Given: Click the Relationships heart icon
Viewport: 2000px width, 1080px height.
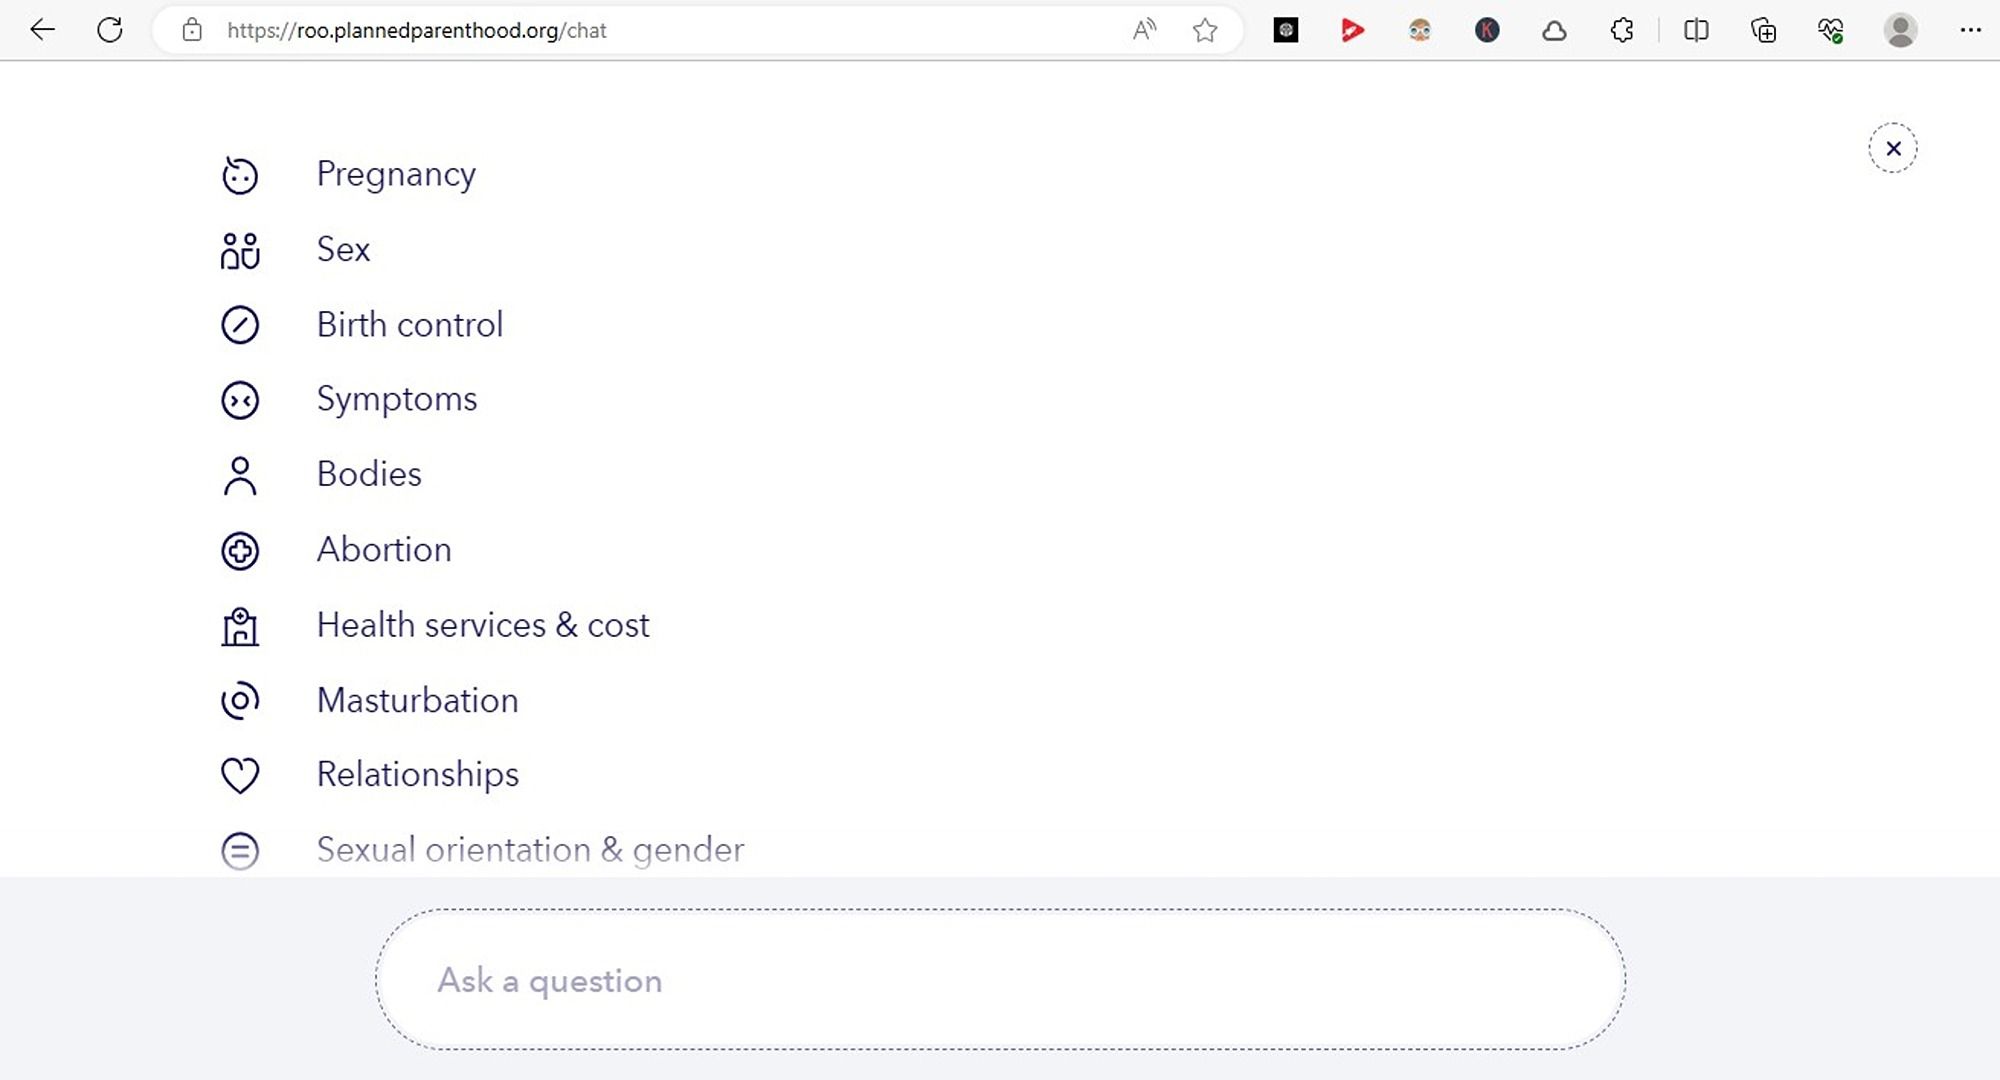Looking at the screenshot, I should click(240, 775).
